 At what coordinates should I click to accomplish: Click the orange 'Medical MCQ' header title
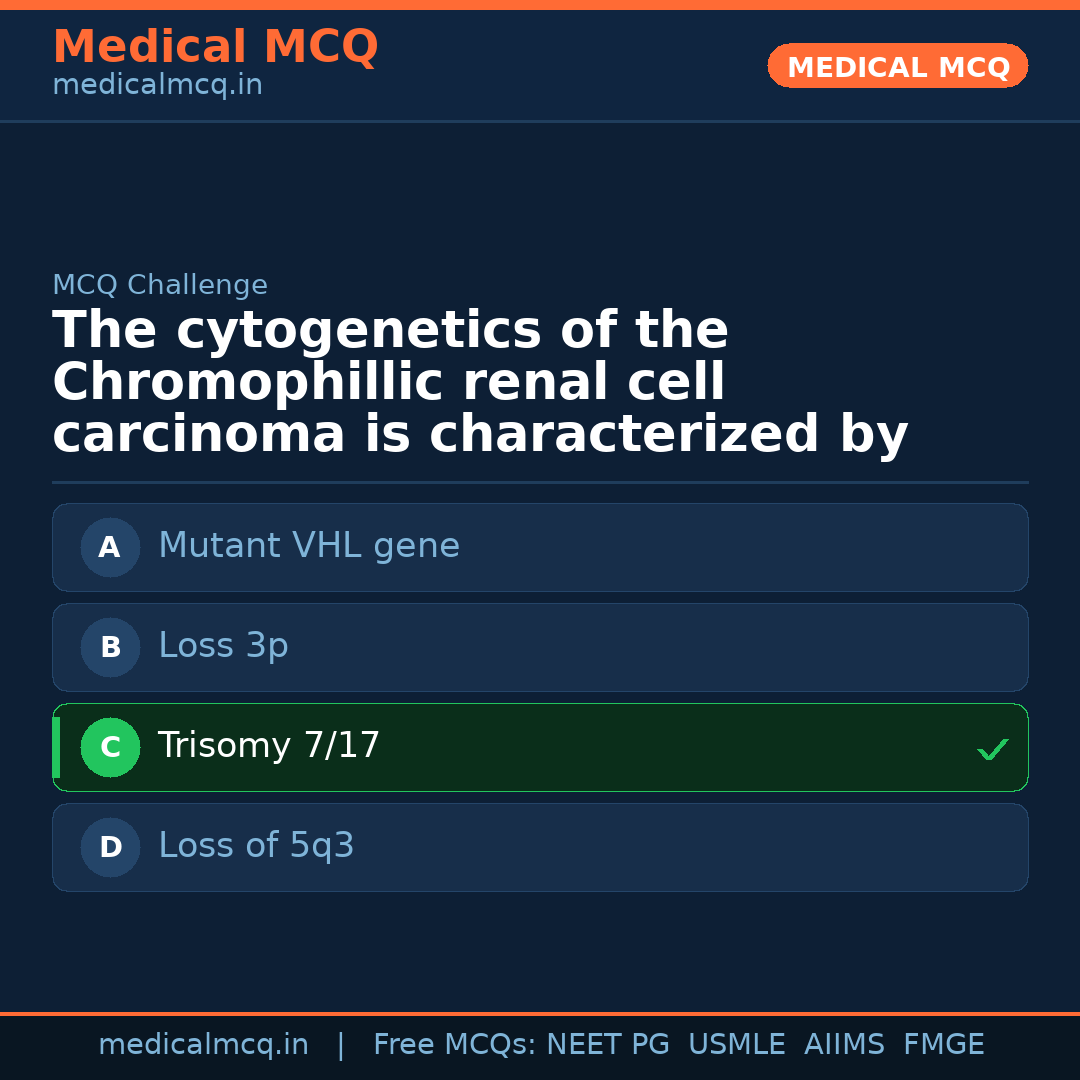[215, 47]
